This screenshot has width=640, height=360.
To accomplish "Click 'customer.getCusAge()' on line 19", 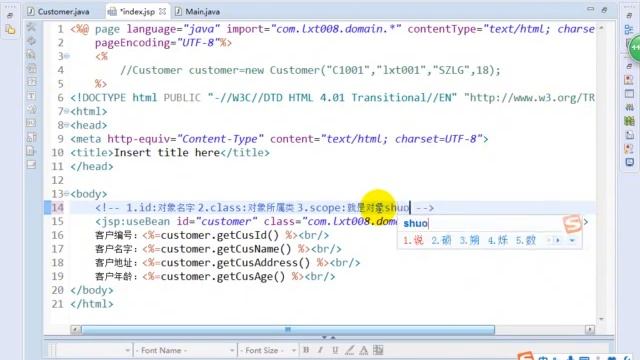I will point(223,276).
